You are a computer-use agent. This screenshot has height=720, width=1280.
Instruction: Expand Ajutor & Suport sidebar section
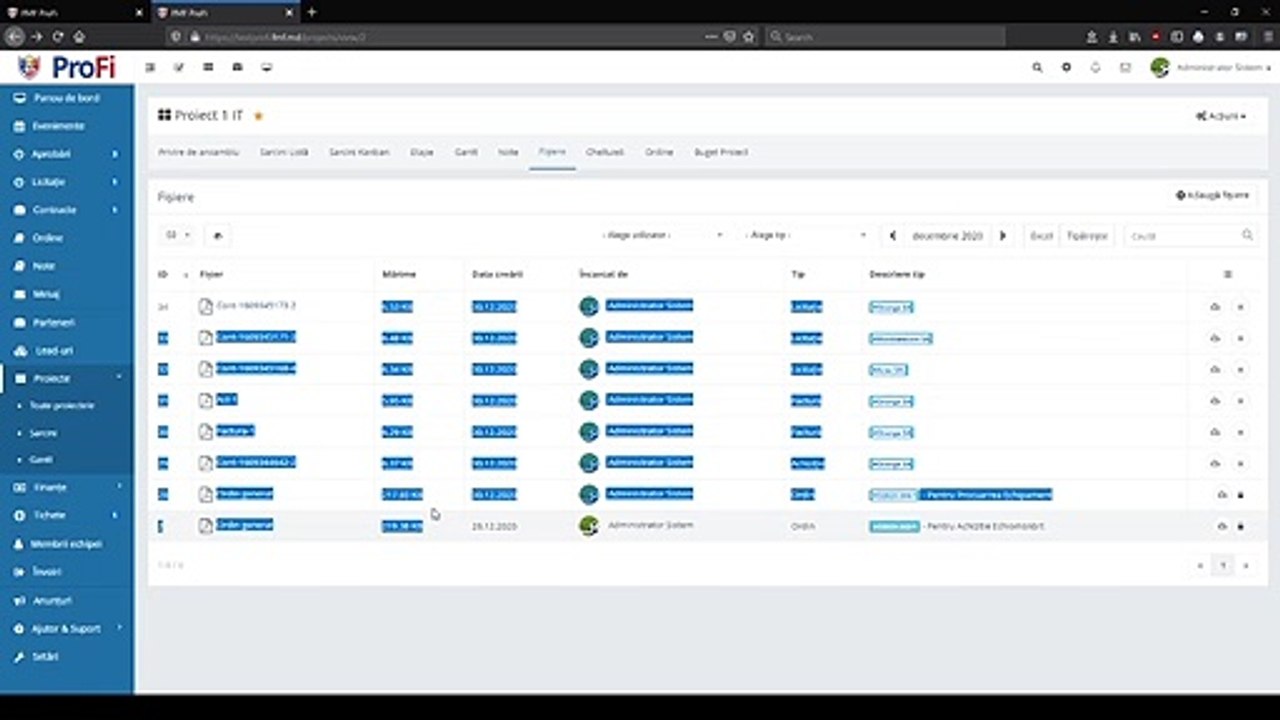coord(66,628)
